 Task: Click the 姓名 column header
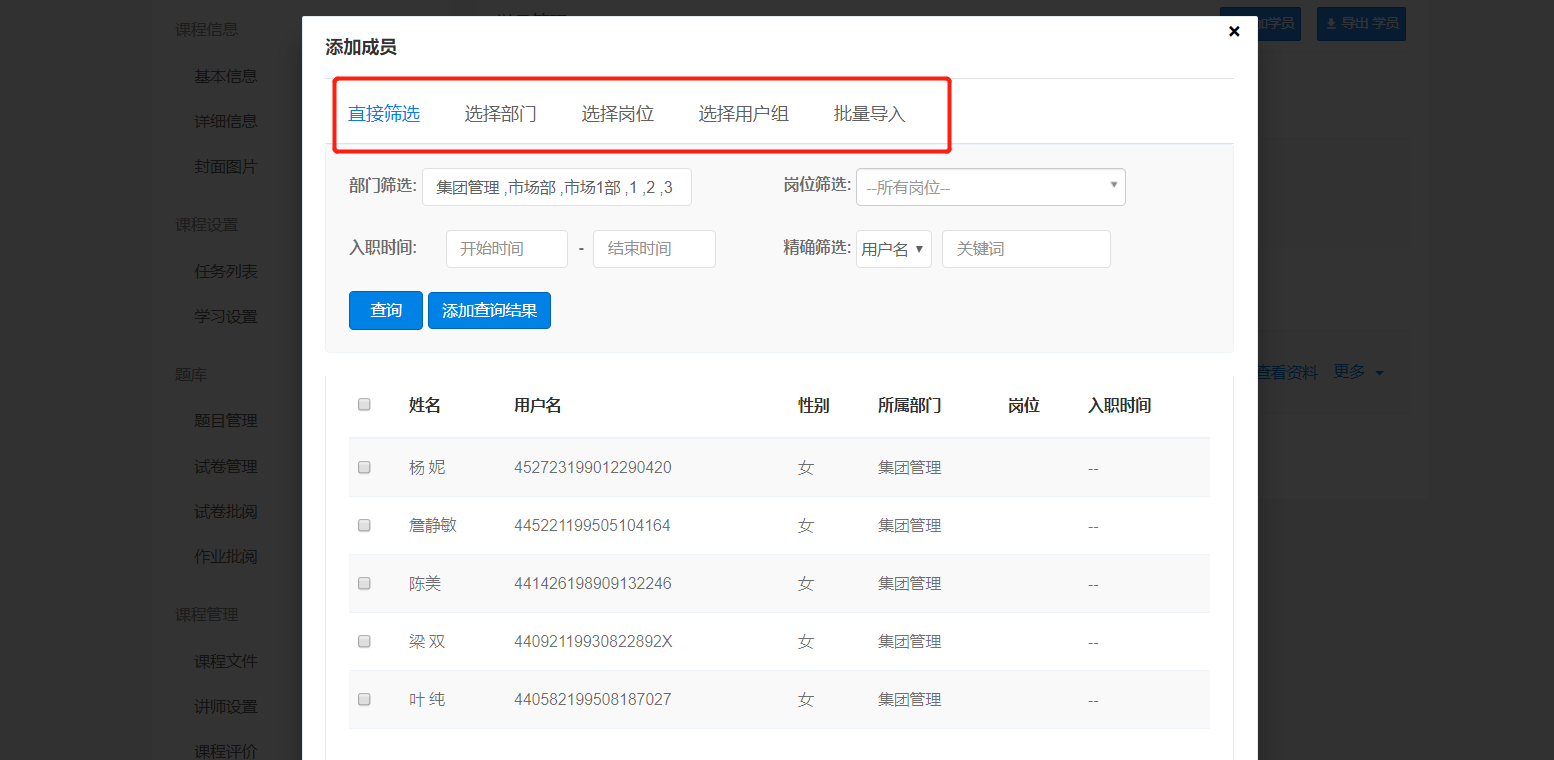[425, 405]
